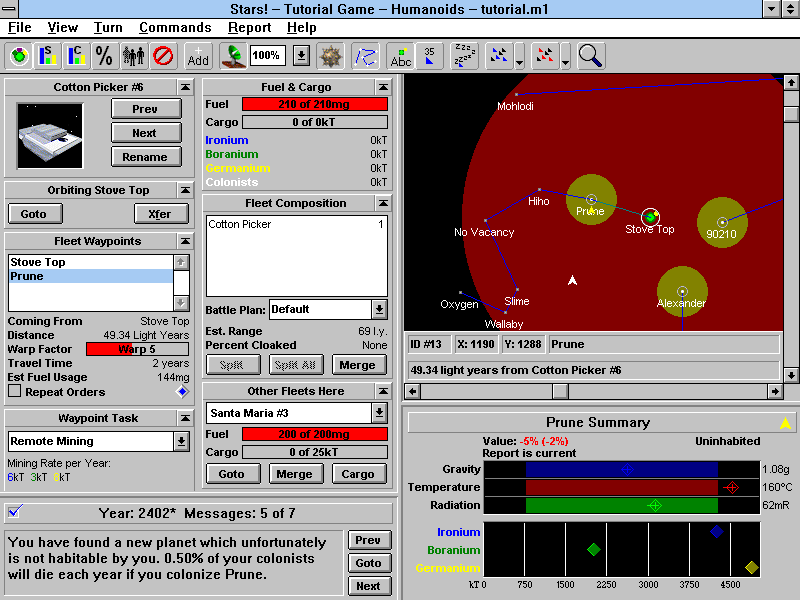The height and width of the screenshot is (600, 800).
Task: Enable the Repeat Orders checkbox
Action: click(15, 391)
